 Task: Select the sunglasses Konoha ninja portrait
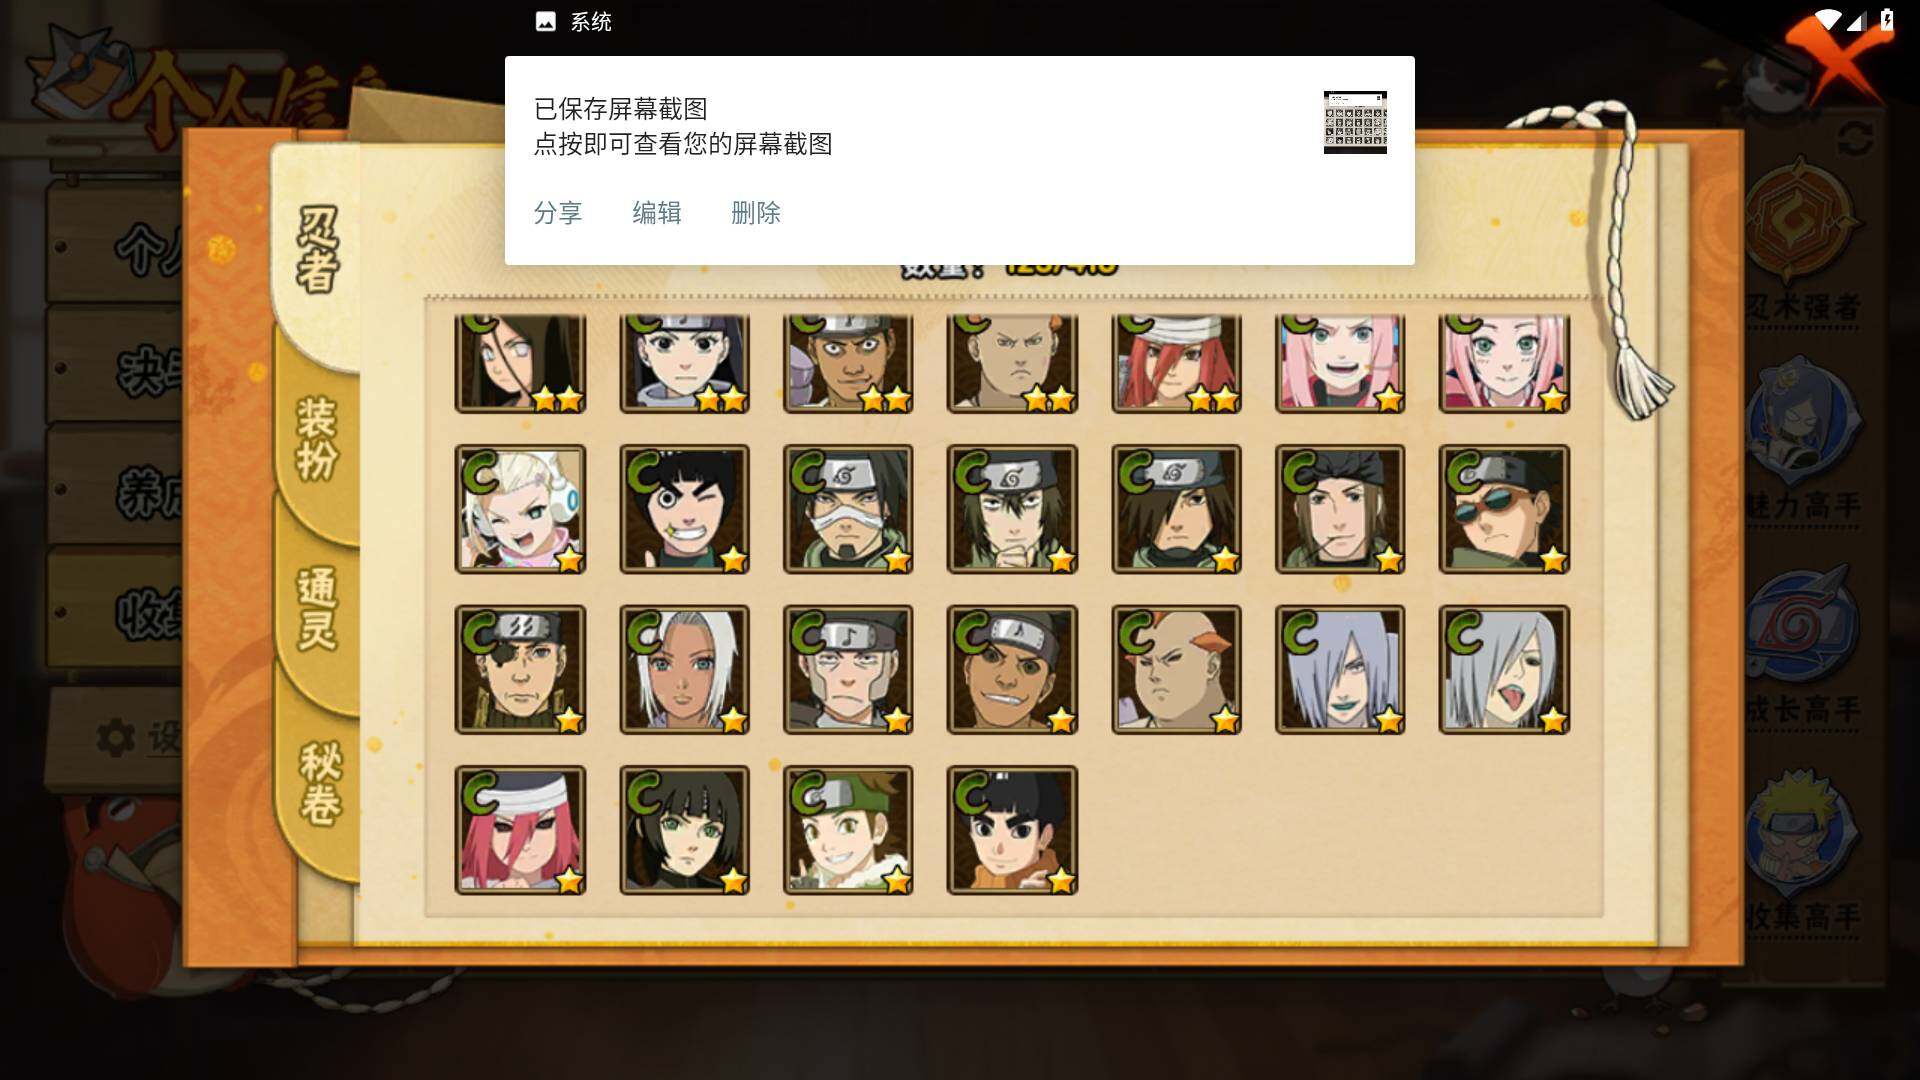pos(1504,509)
